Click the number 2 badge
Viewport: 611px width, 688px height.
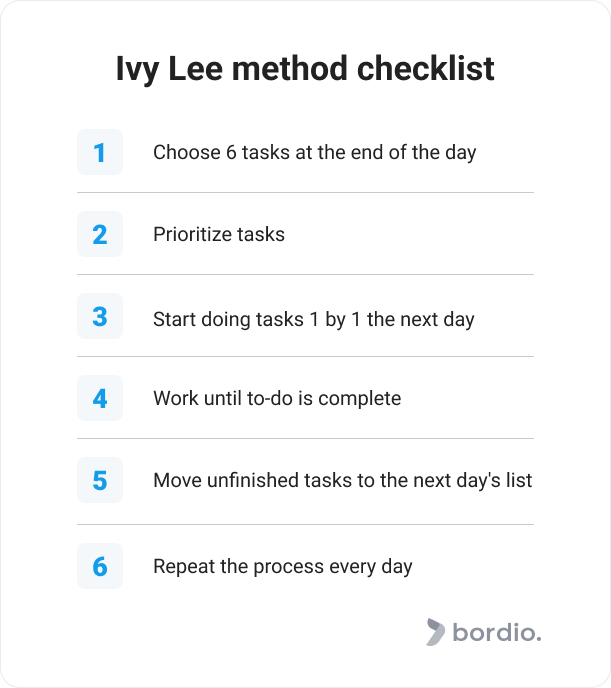(x=100, y=234)
